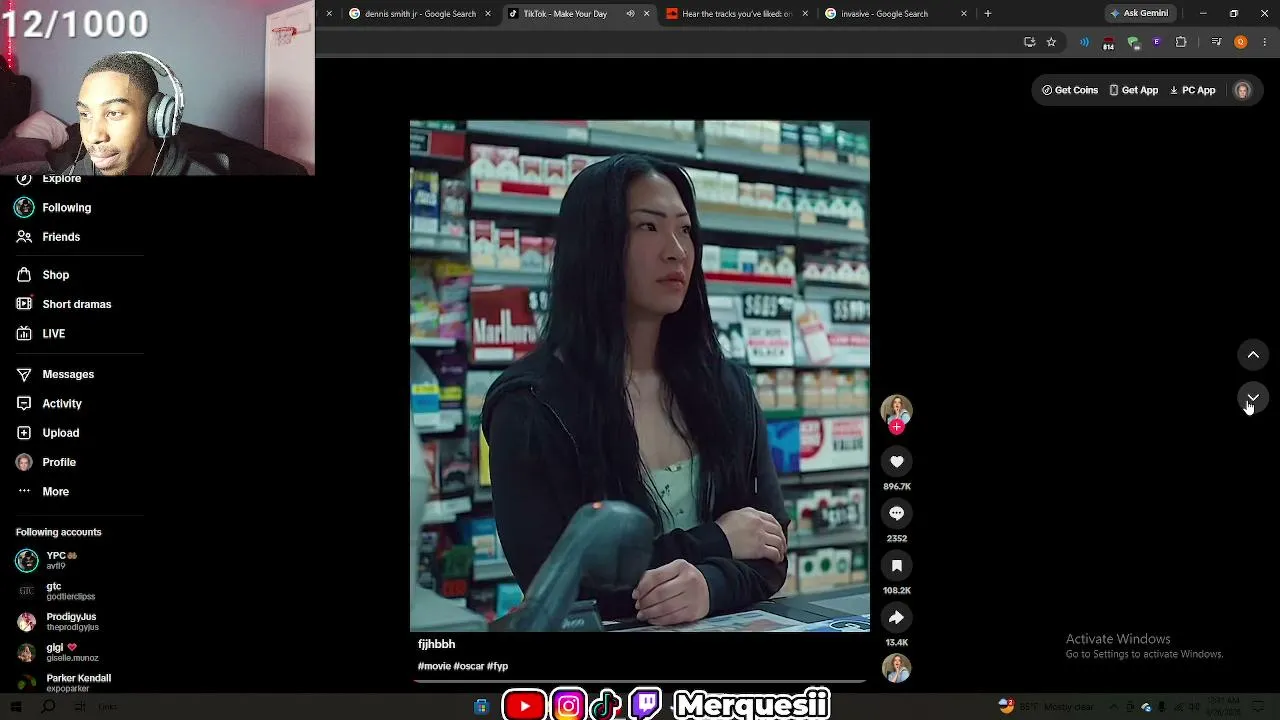The height and width of the screenshot is (720, 1280).
Task: Open Activity notifications
Action: 49,403
